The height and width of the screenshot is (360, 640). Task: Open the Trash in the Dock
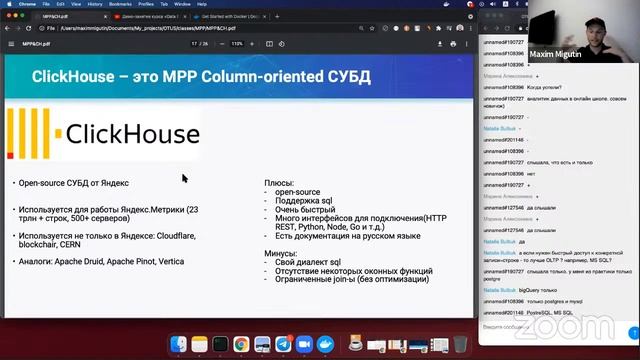[x=460, y=344]
